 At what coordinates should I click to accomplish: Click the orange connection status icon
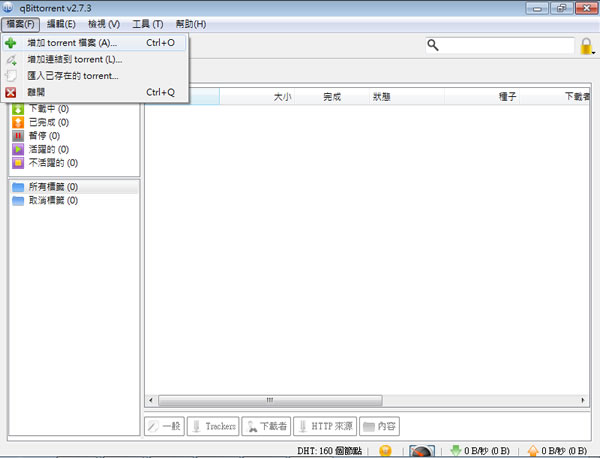pyautogui.click(x=385, y=451)
